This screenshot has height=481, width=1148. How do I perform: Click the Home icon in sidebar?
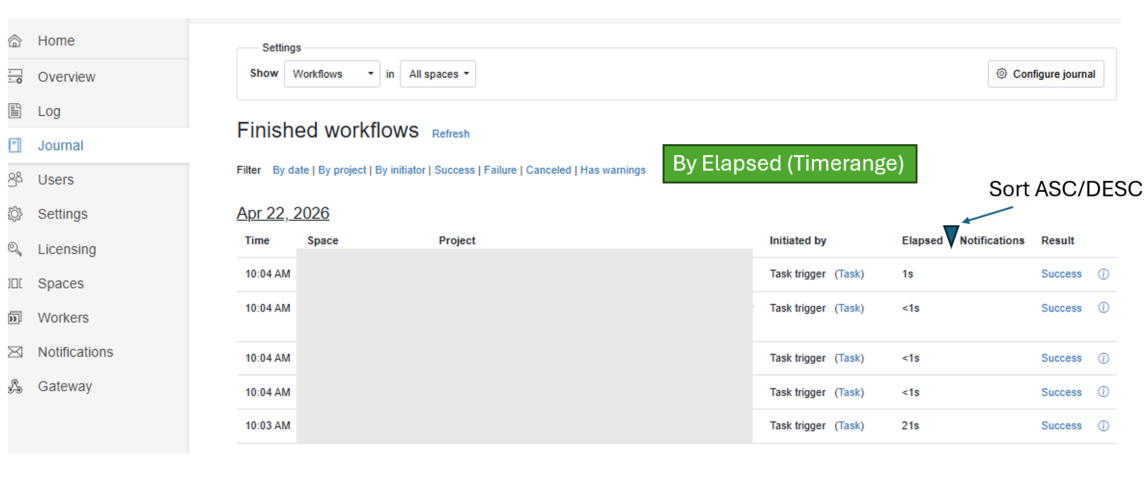click(x=15, y=41)
